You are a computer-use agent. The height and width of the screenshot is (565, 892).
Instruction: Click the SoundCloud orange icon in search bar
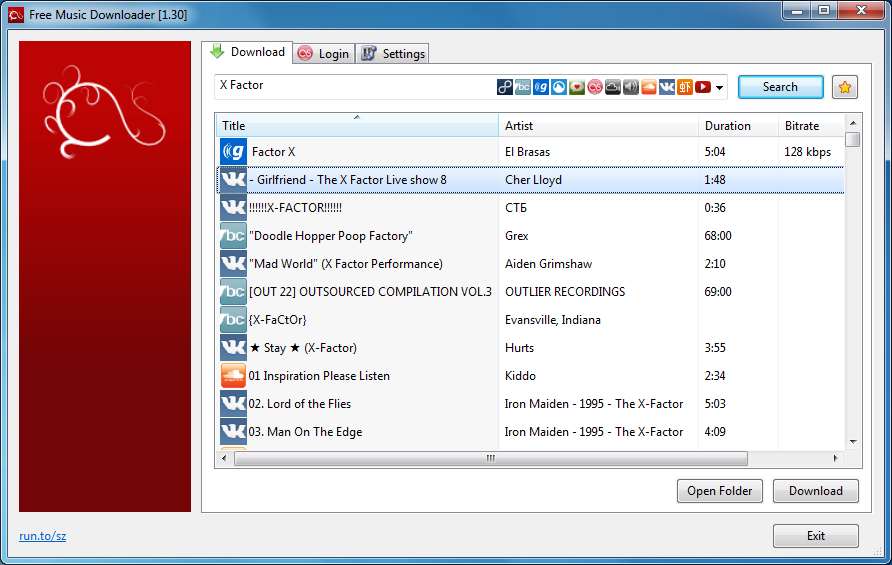tap(649, 87)
